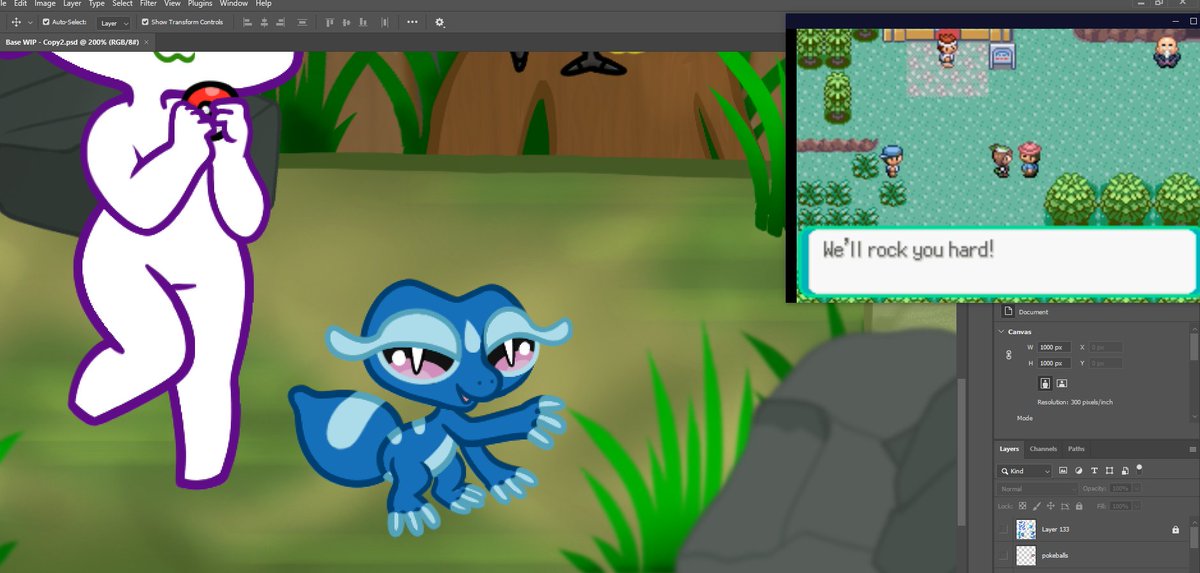Toggle layer filtering on/off switch
This screenshot has width=1200, height=573.
[x=1139, y=468]
